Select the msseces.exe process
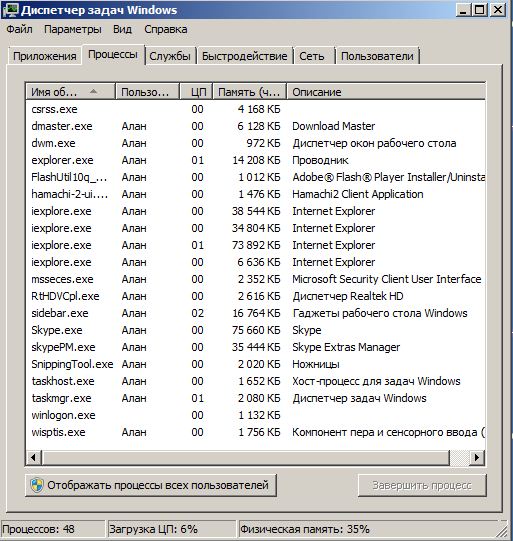Image resolution: width=513 pixels, height=541 pixels. pyautogui.click(x=255, y=279)
